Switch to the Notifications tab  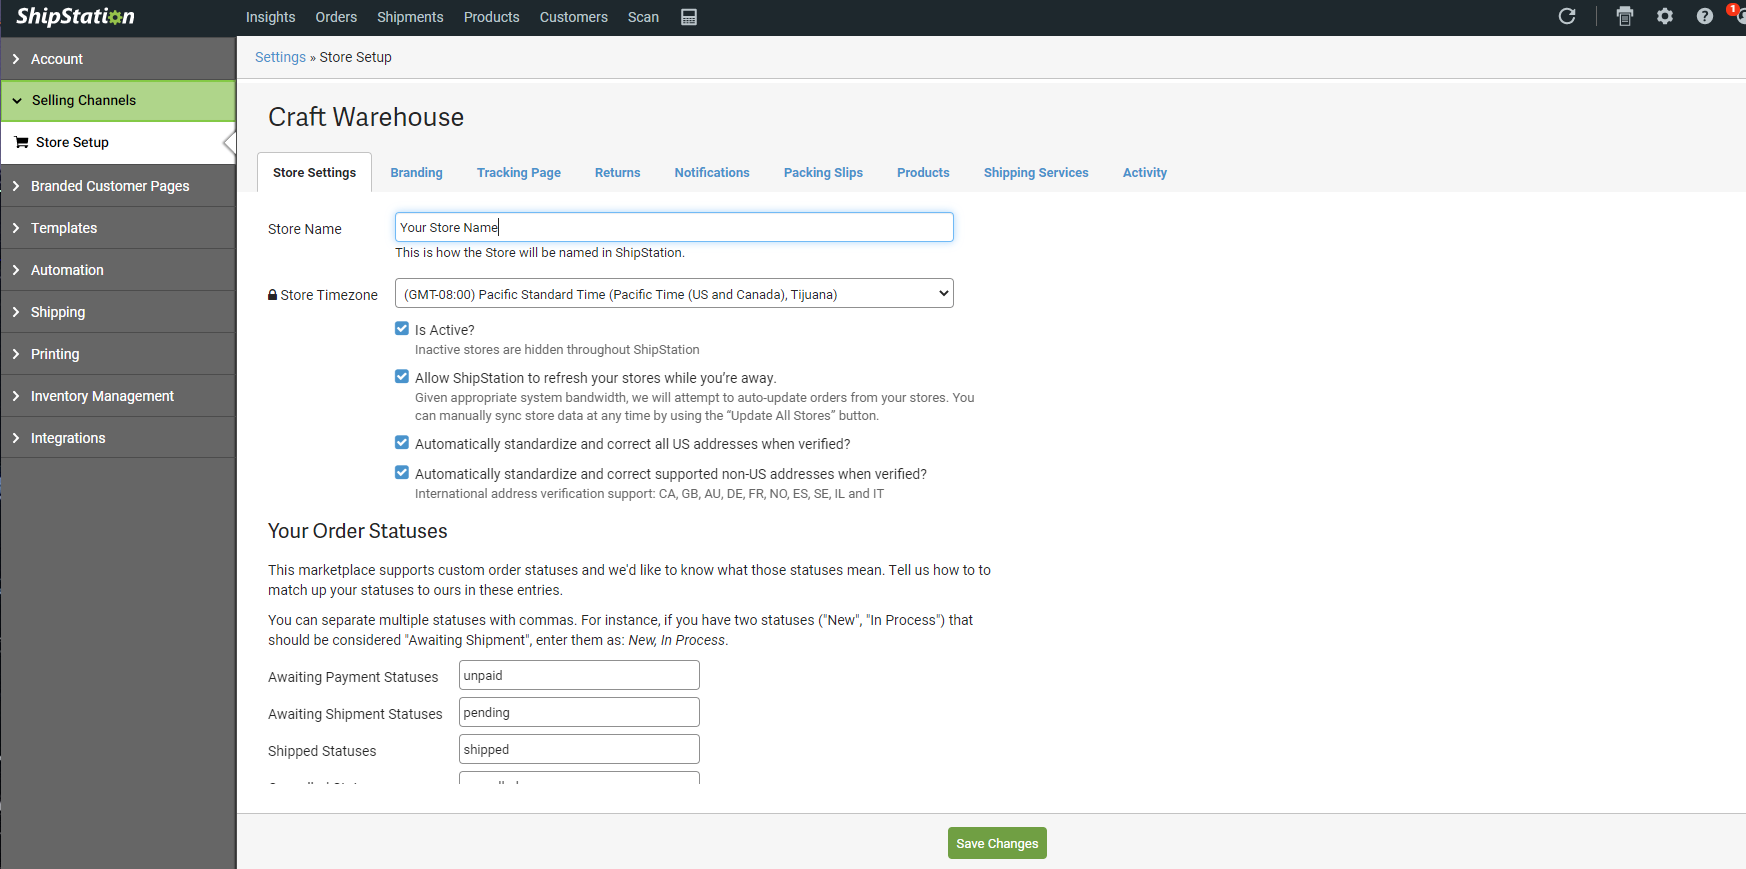712,172
